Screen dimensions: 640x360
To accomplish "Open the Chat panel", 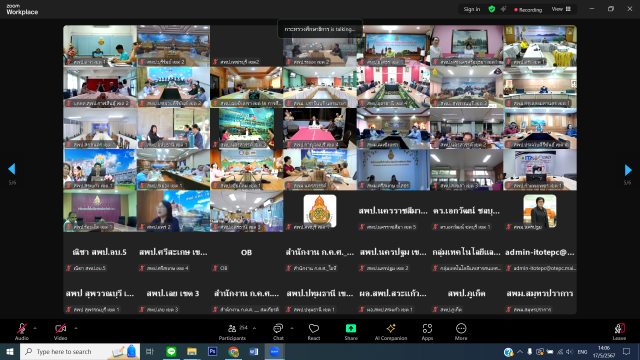I will (x=278, y=331).
